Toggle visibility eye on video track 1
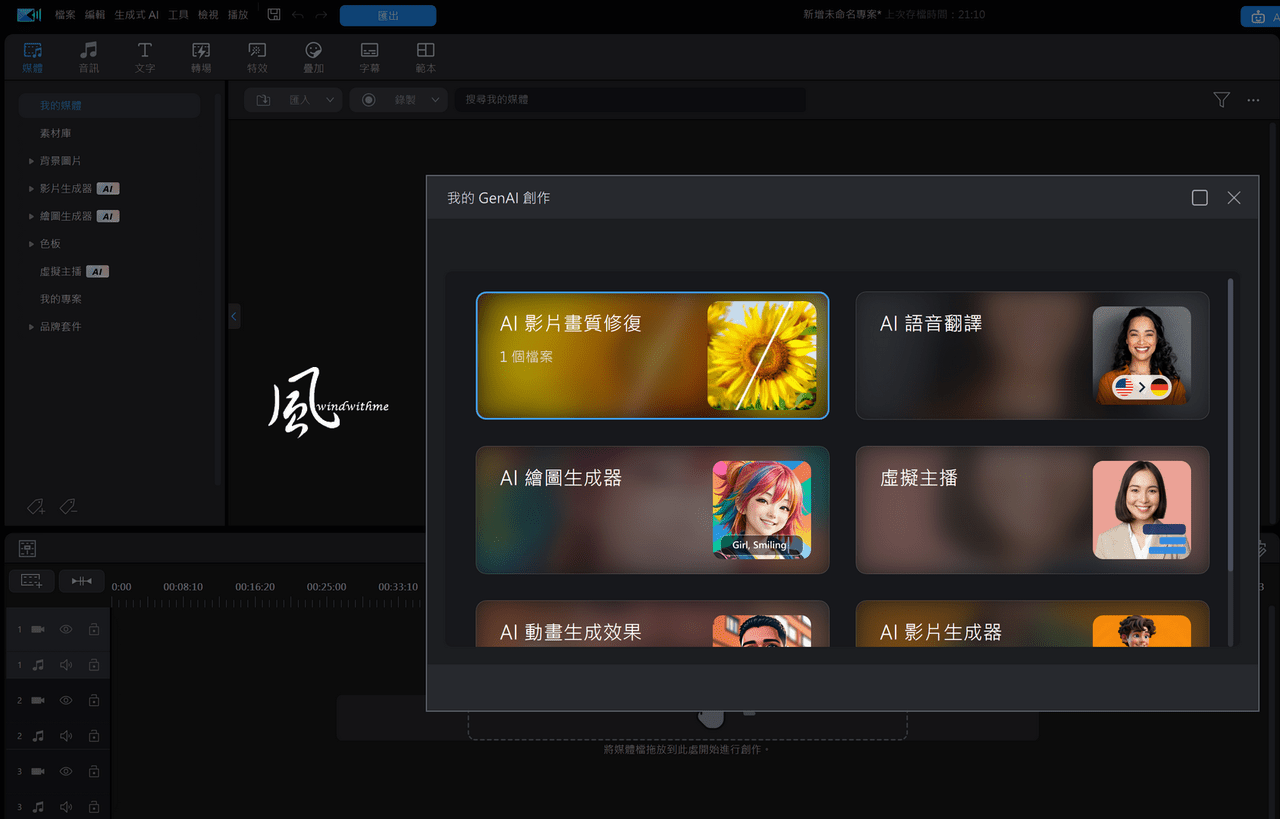The width and height of the screenshot is (1280, 819). click(66, 629)
